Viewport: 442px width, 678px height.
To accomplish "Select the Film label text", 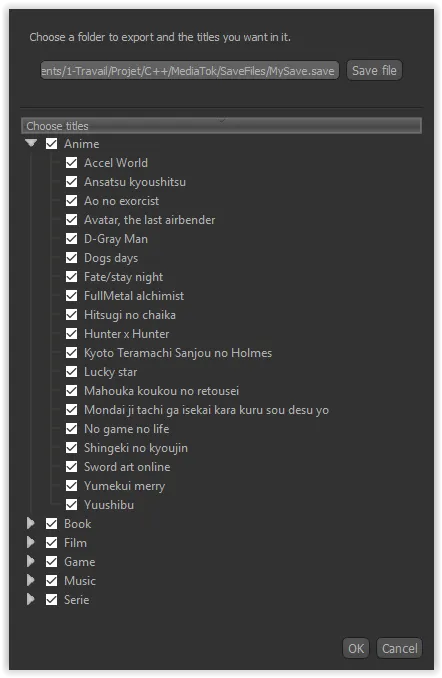I will (x=75, y=543).
